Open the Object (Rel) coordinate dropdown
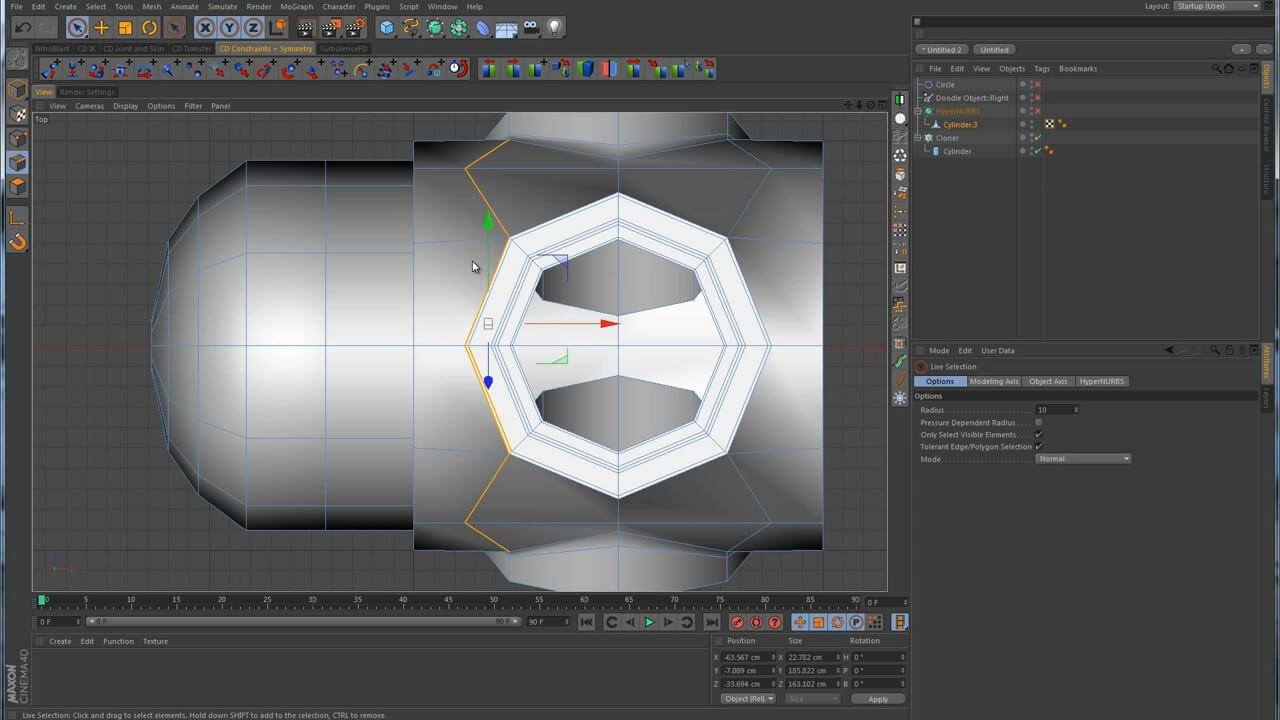1280x720 pixels. [749, 699]
